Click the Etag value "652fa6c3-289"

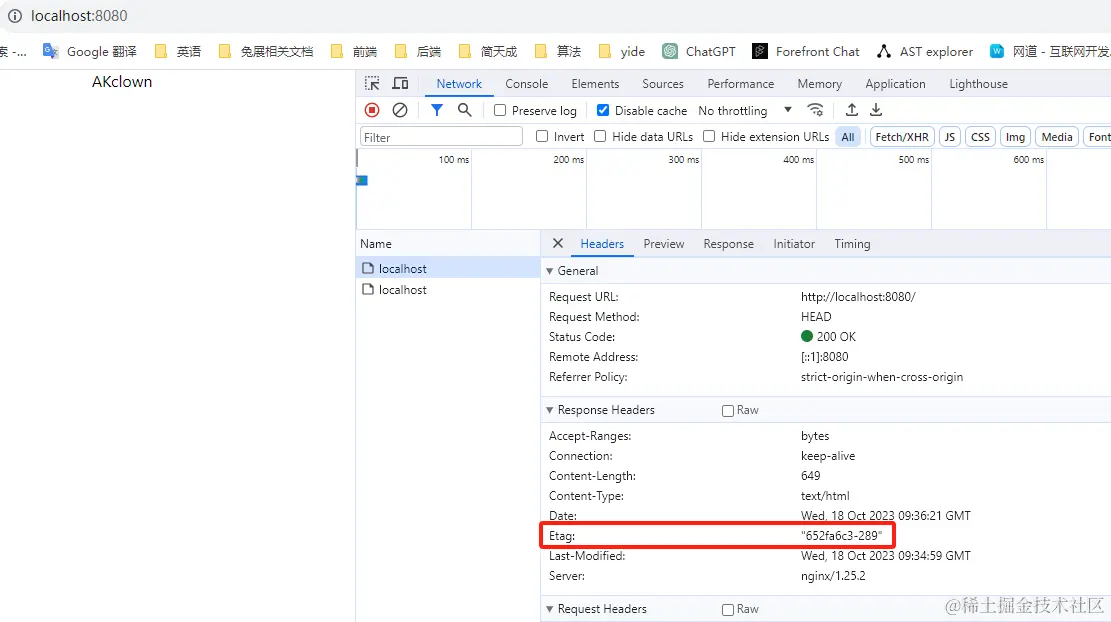click(x=842, y=536)
